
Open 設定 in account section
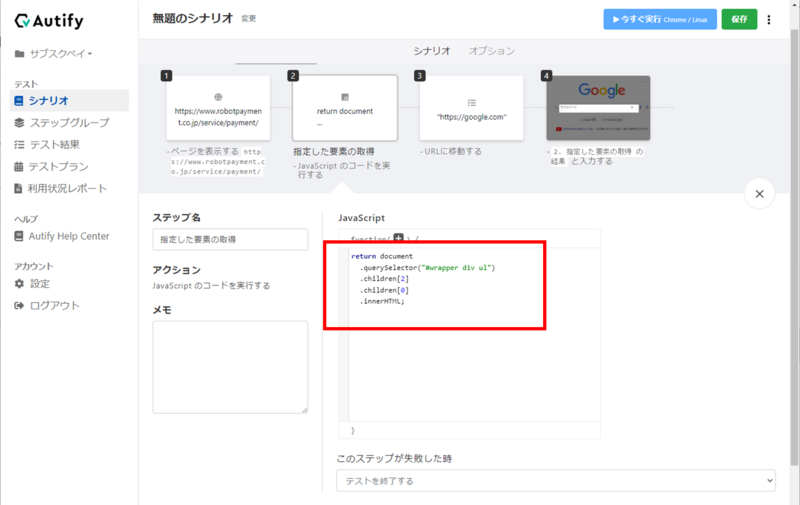pyautogui.click(x=40, y=284)
